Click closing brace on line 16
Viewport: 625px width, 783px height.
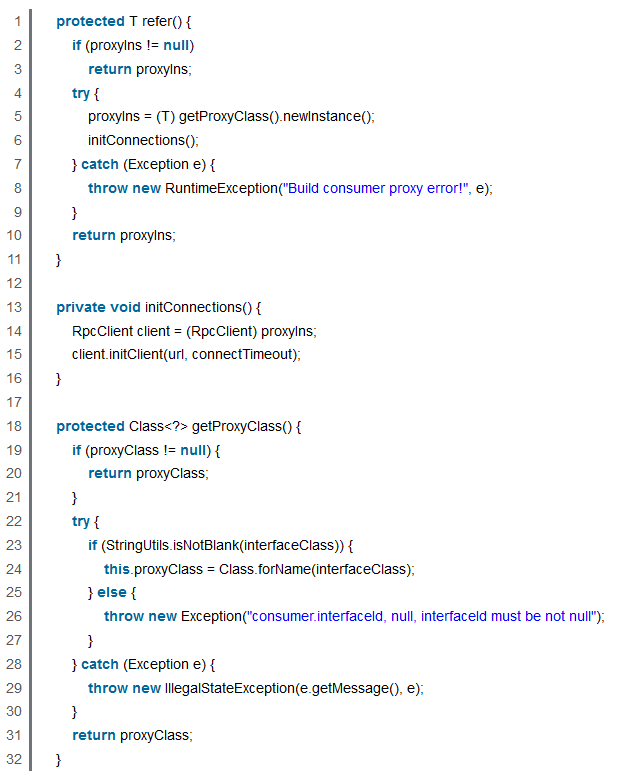click(x=58, y=379)
